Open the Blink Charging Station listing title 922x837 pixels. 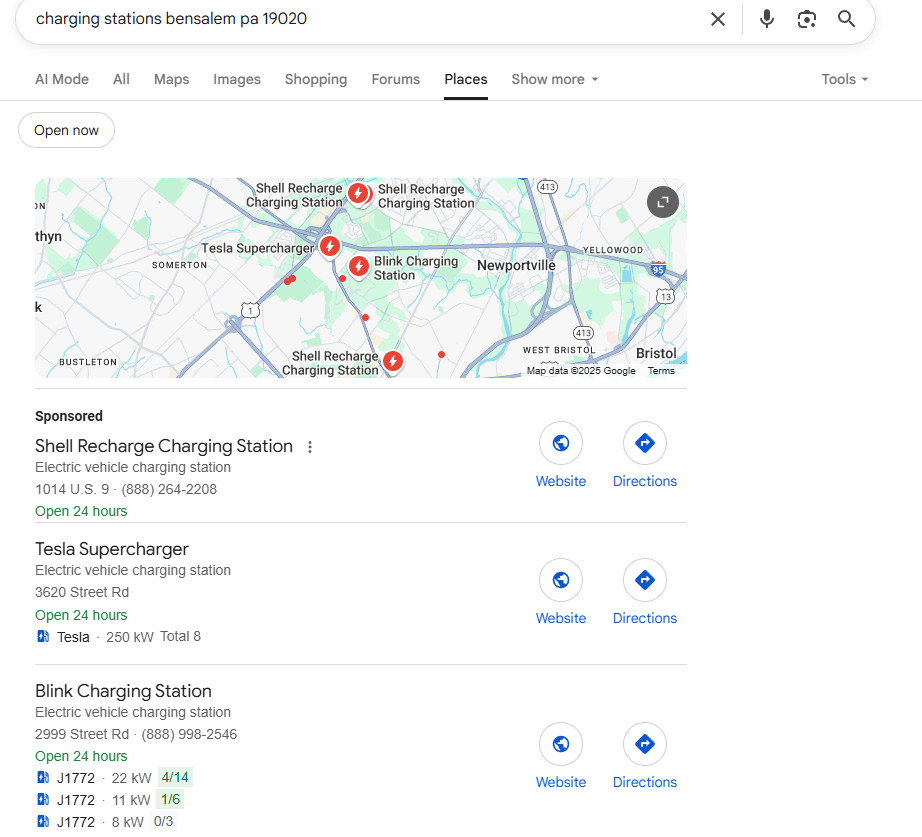coord(123,691)
